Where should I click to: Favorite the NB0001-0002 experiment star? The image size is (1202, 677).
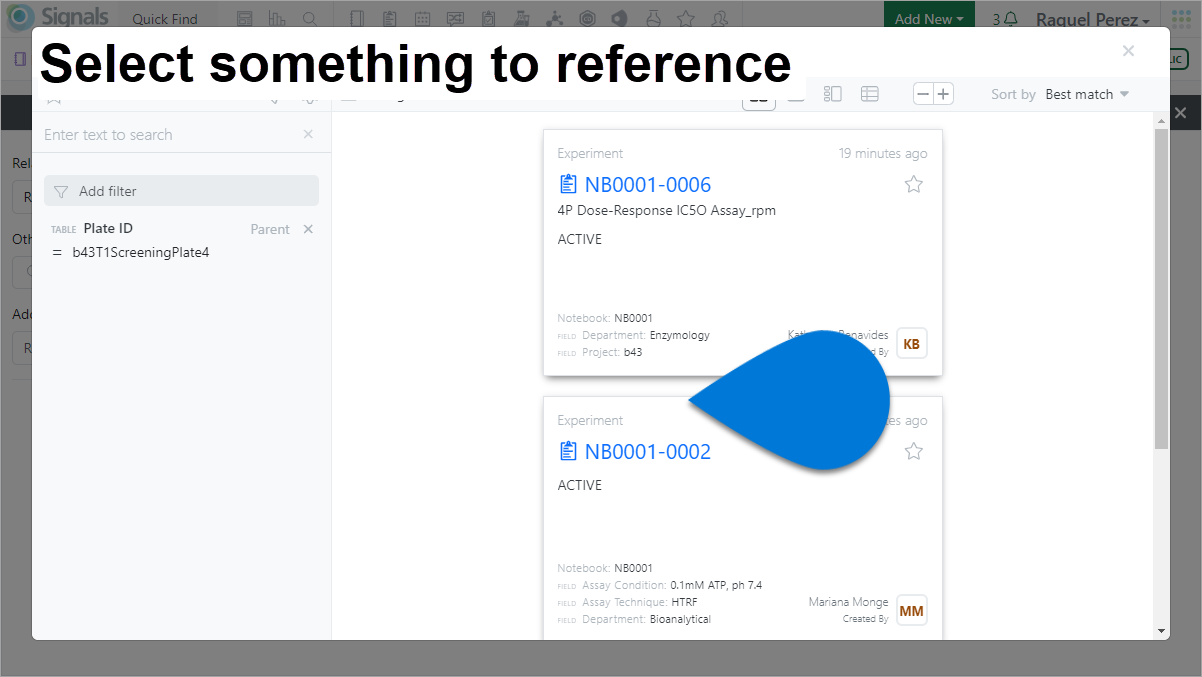coord(913,451)
